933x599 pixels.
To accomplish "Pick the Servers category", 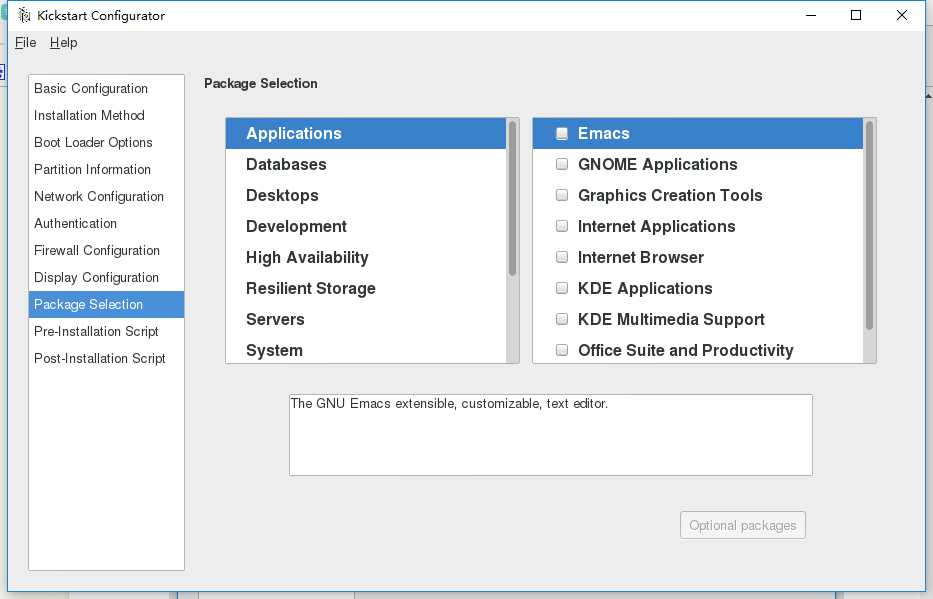I will tap(275, 319).
